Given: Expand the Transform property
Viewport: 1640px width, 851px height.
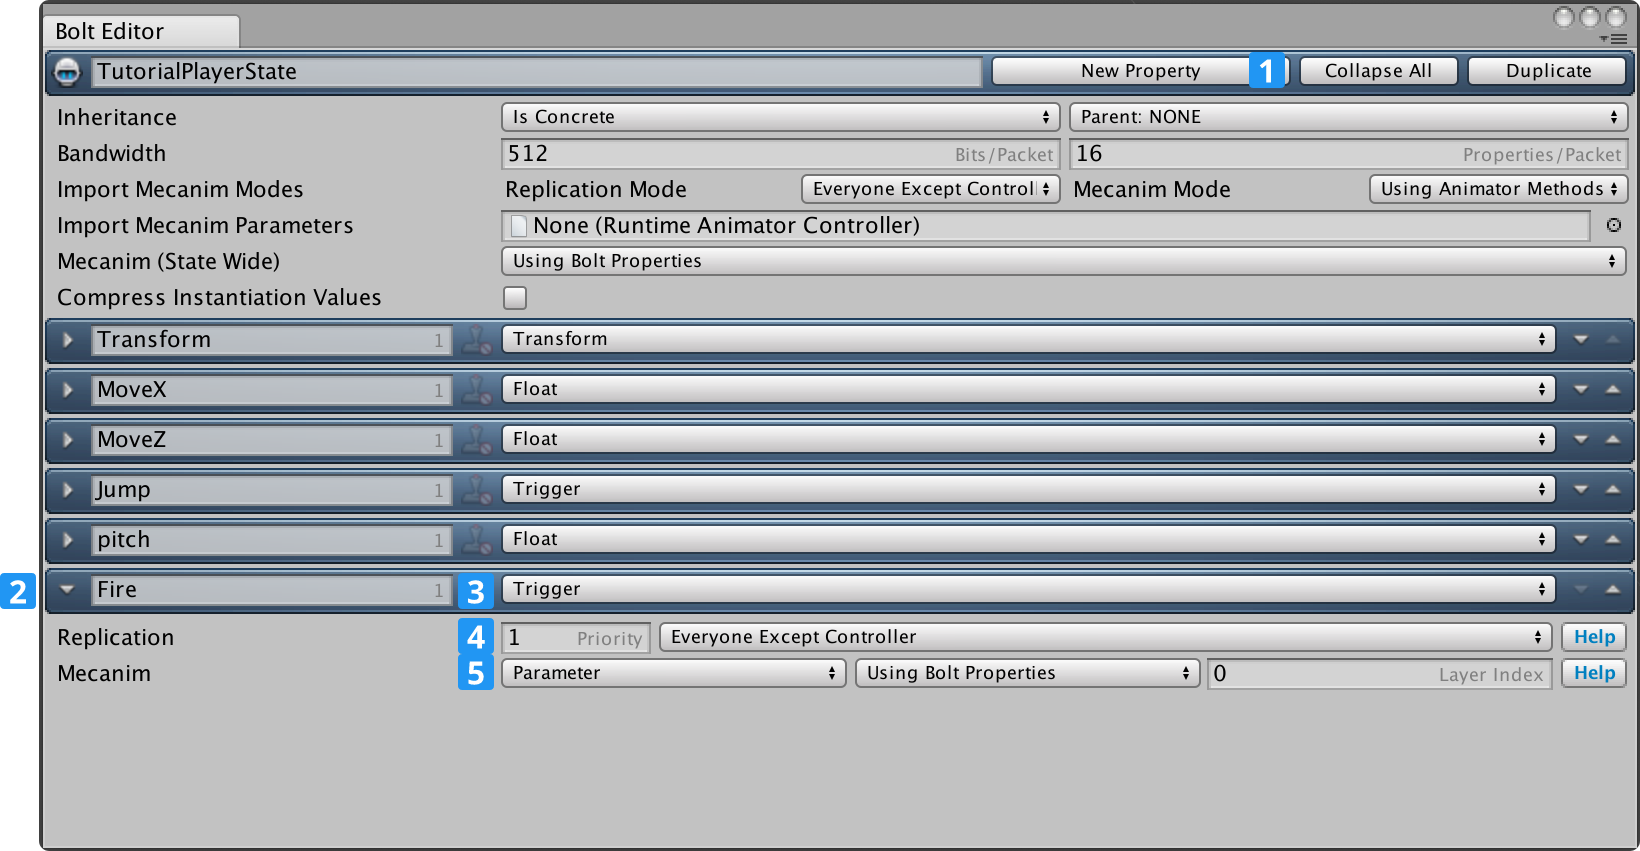Looking at the screenshot, I should pyautogui.click(x=68, y=340).
